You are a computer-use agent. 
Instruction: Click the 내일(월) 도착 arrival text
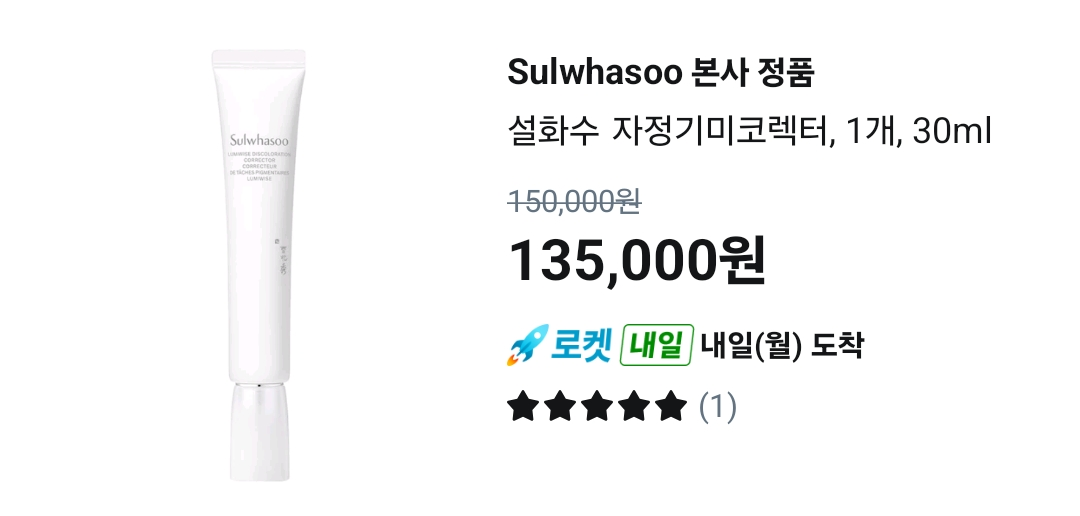(782, 345)
